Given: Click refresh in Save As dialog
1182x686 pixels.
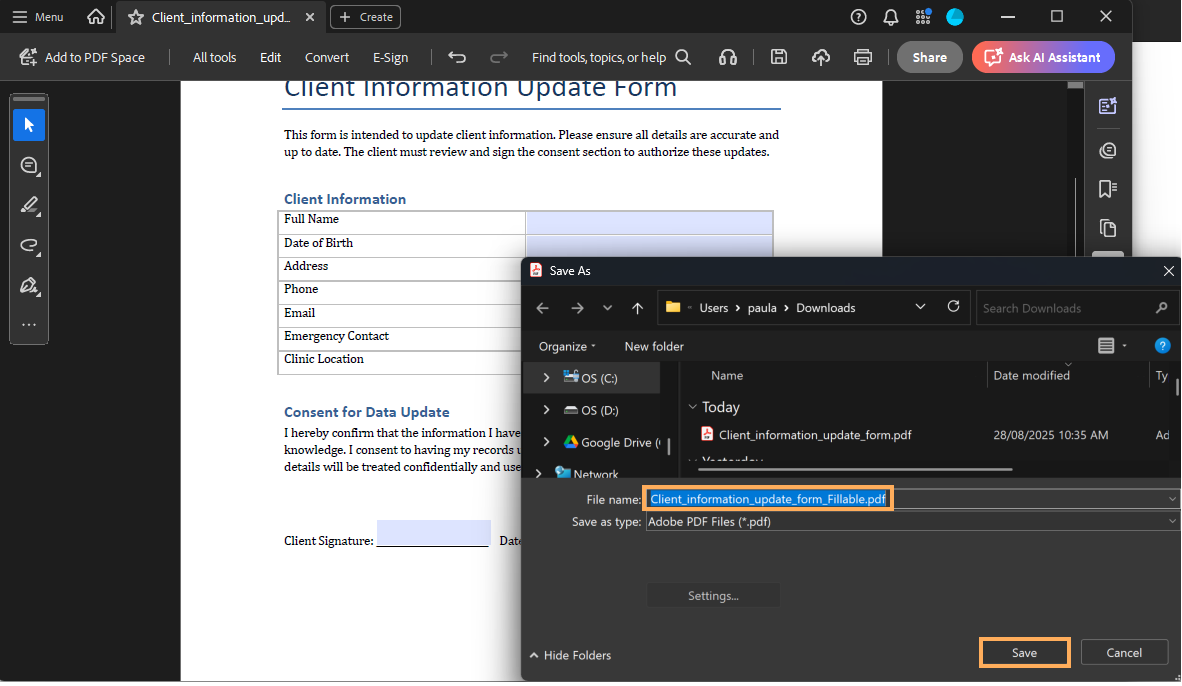Looking at the screenshot, I should [x=953, y=307].
